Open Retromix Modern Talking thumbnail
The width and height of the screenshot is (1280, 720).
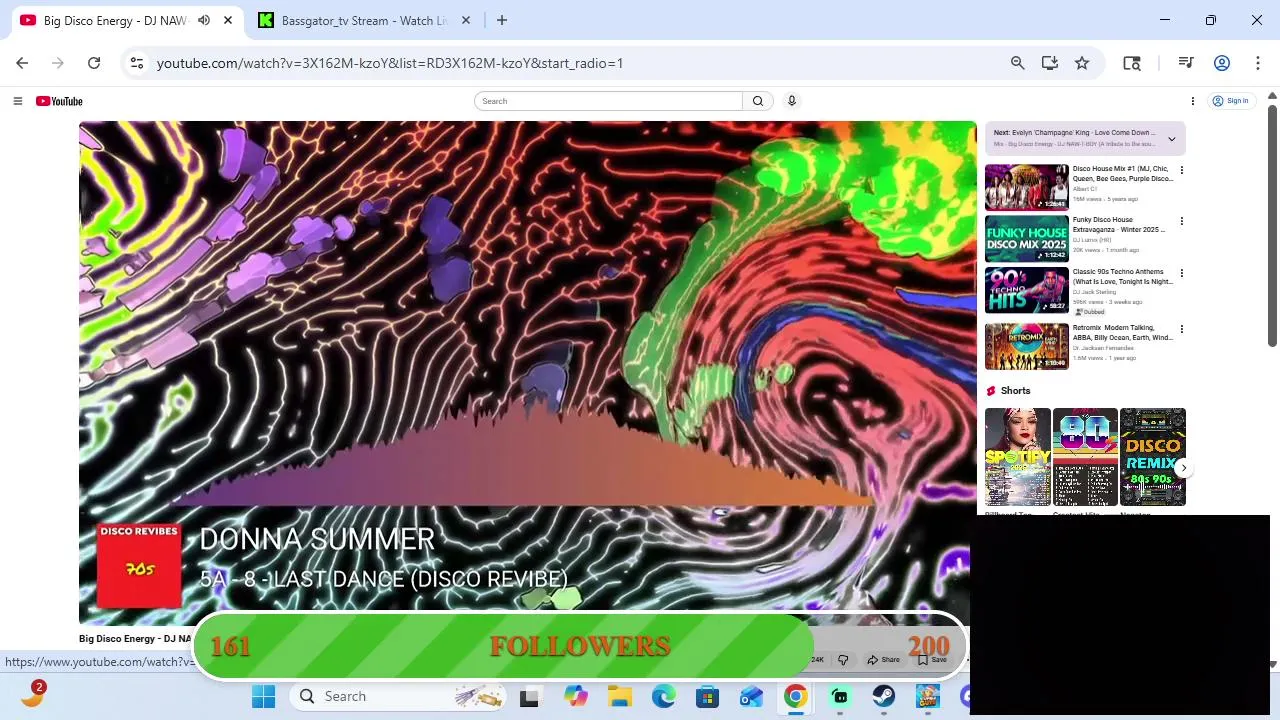[1027, 346]
